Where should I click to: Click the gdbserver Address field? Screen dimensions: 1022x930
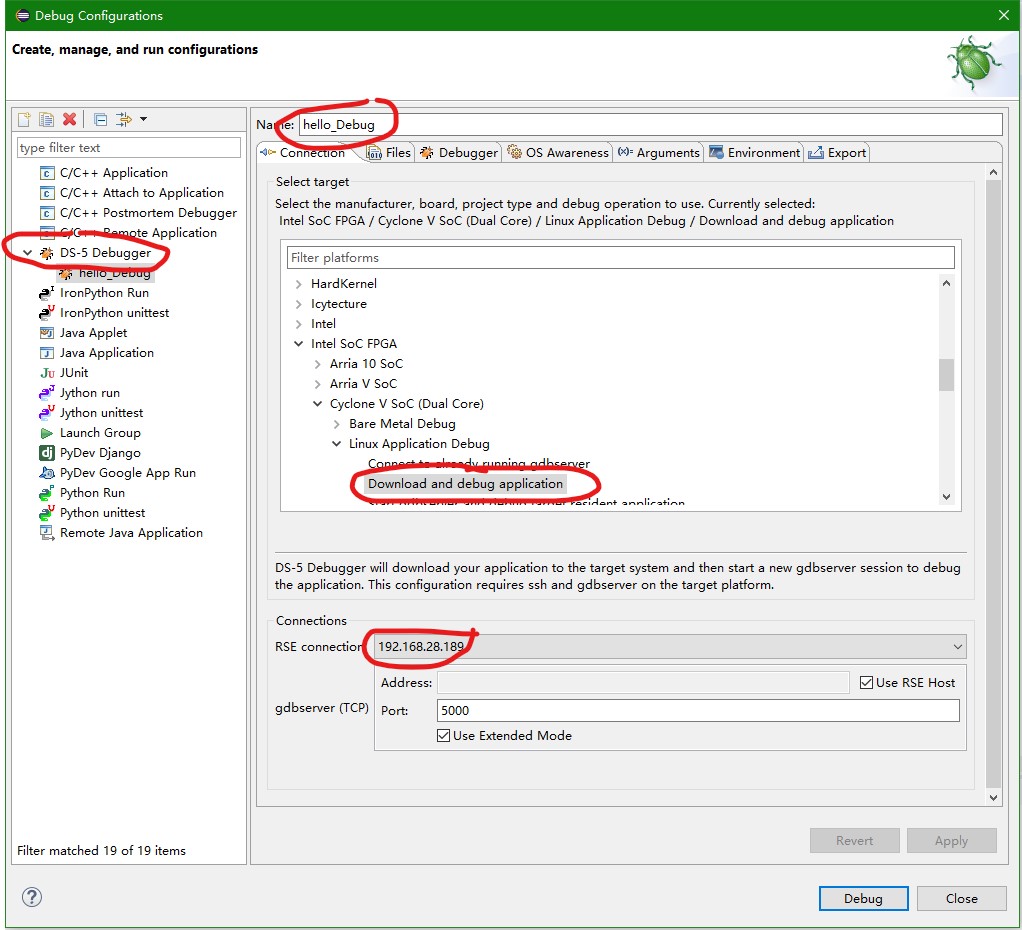(x=643, y=682)
